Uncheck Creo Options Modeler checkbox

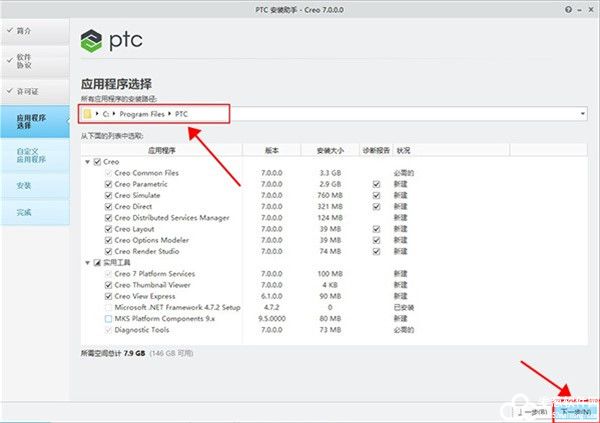(108, 240)
